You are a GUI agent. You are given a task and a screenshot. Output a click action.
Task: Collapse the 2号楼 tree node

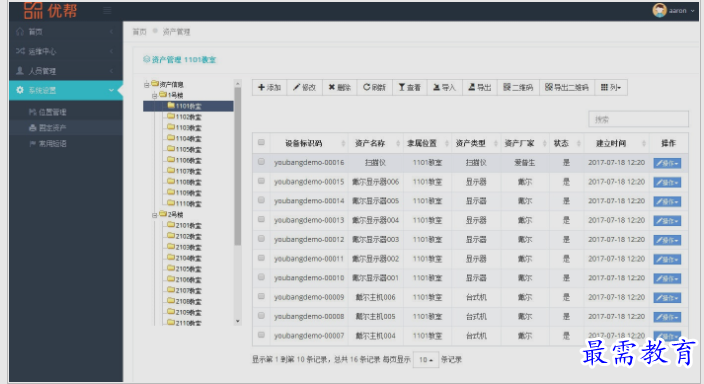point(154,215)
